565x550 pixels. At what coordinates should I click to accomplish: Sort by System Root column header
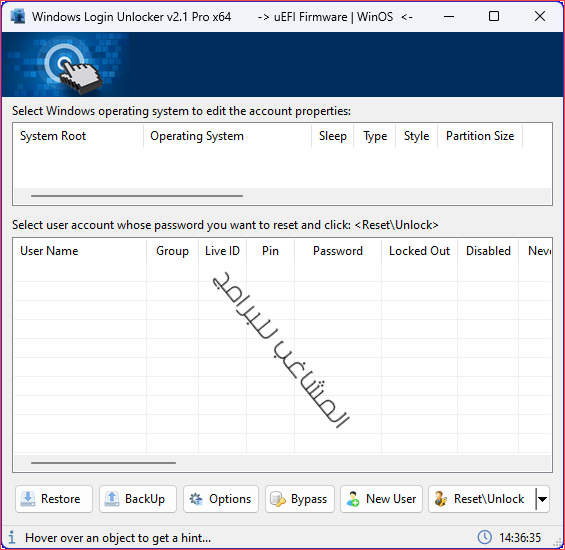pyautogui.click(x=78, y=136)
